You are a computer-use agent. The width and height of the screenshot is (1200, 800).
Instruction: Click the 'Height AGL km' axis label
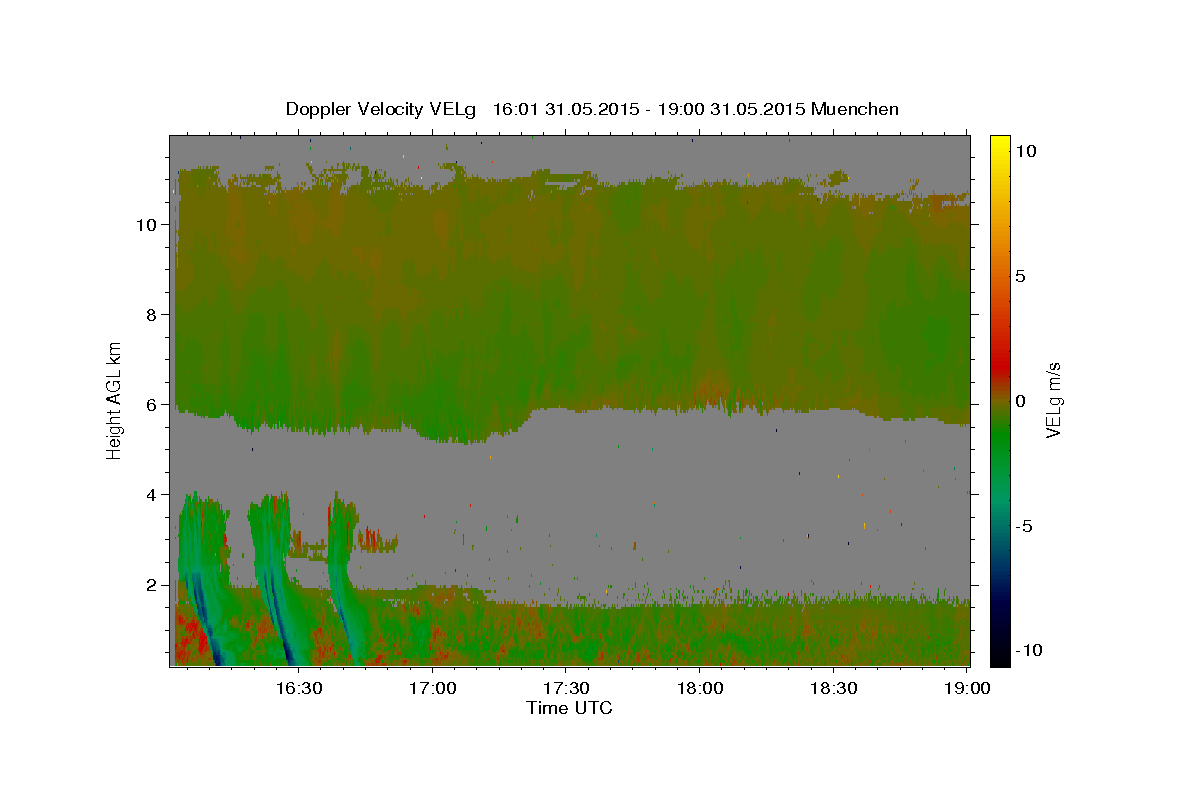[x=115, y=400]
